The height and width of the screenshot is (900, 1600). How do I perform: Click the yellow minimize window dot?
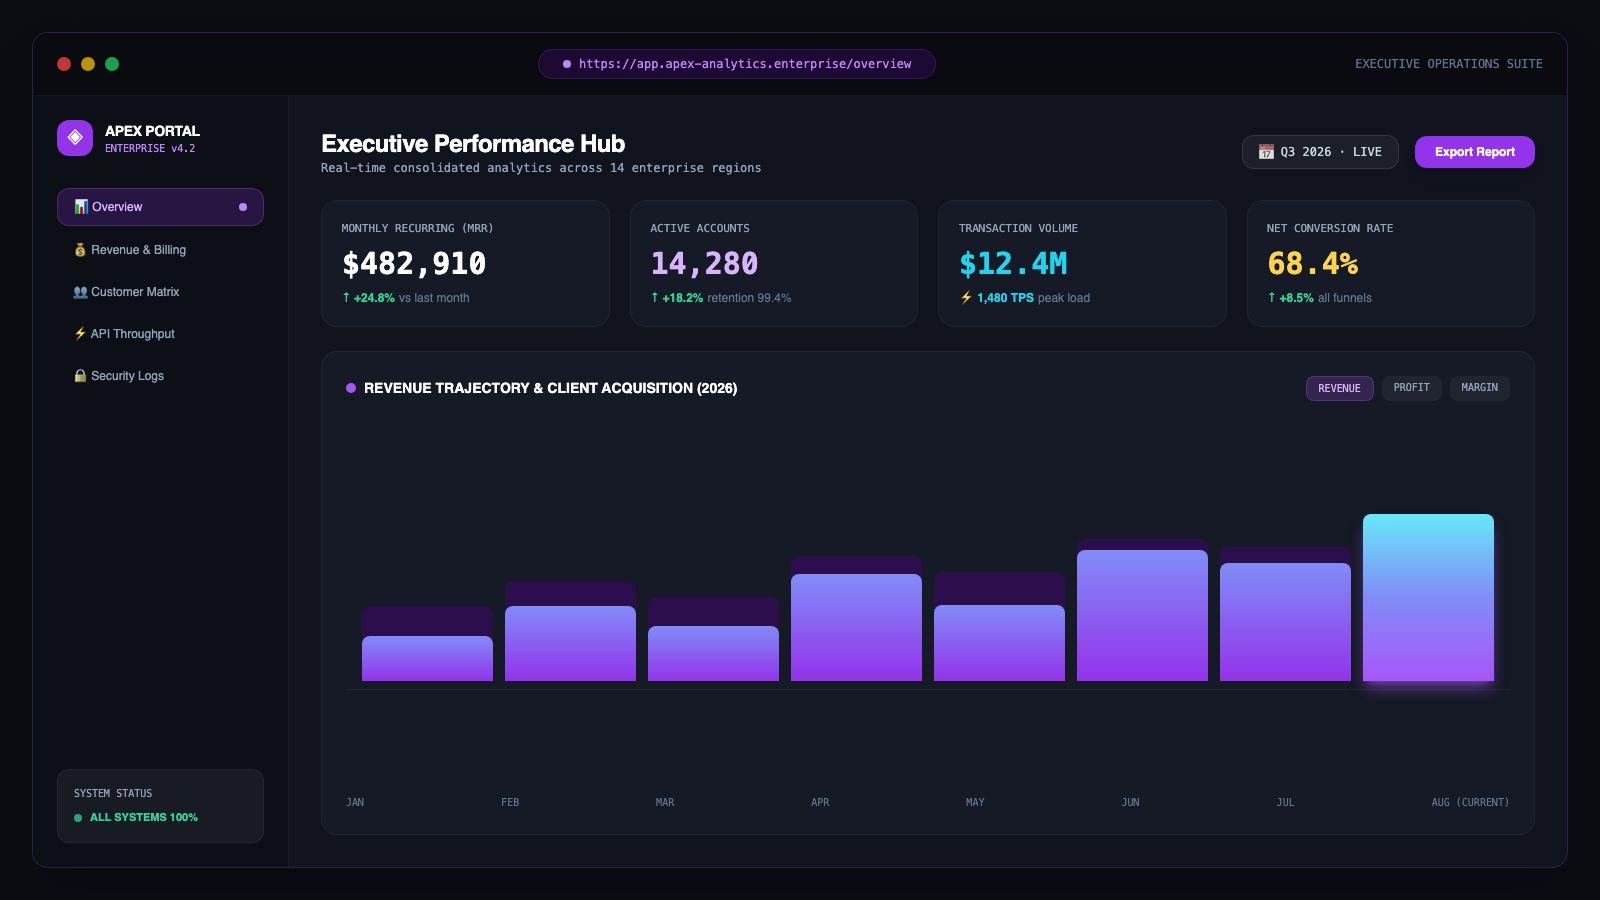point(88,64)
